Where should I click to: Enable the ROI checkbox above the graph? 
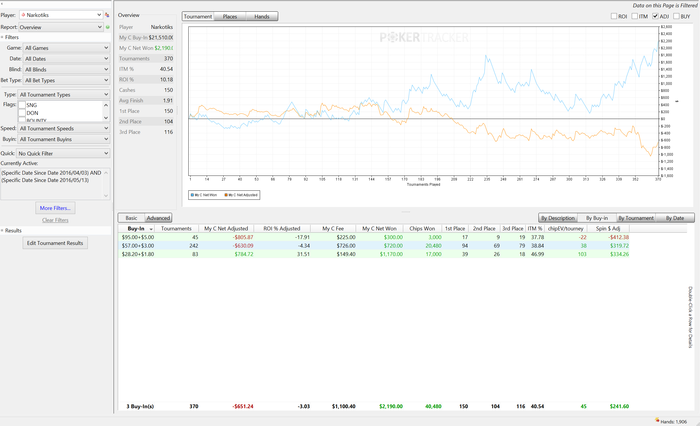coord(614,16)
